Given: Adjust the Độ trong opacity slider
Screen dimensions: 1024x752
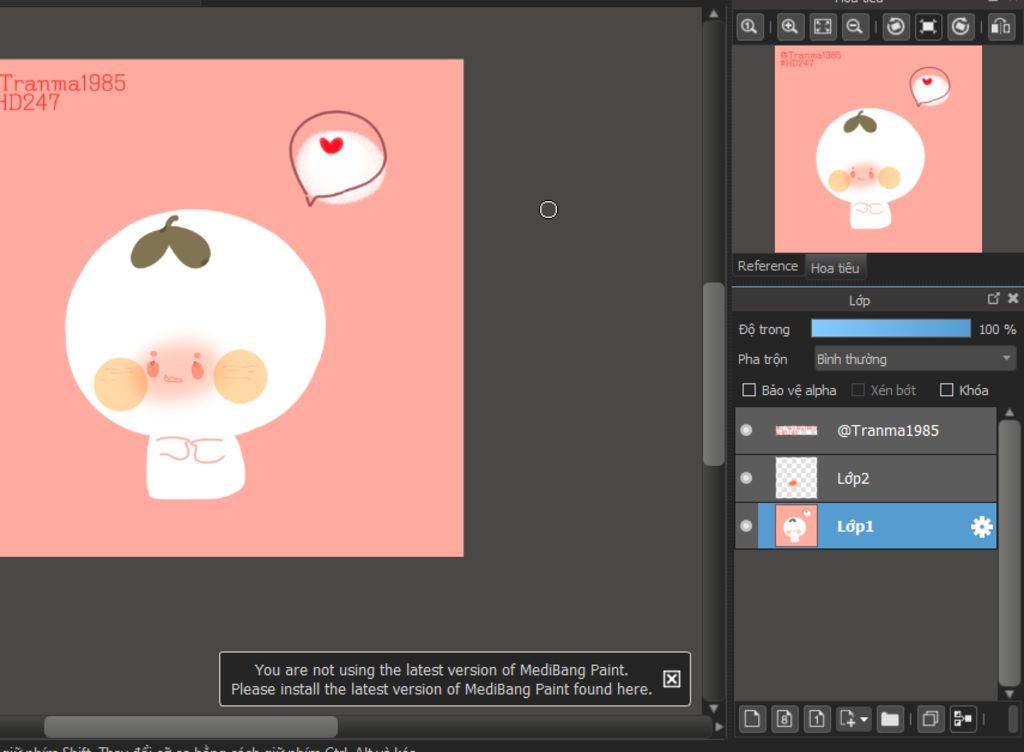Looking at the screenshot, I should click(x=891, y=328).
